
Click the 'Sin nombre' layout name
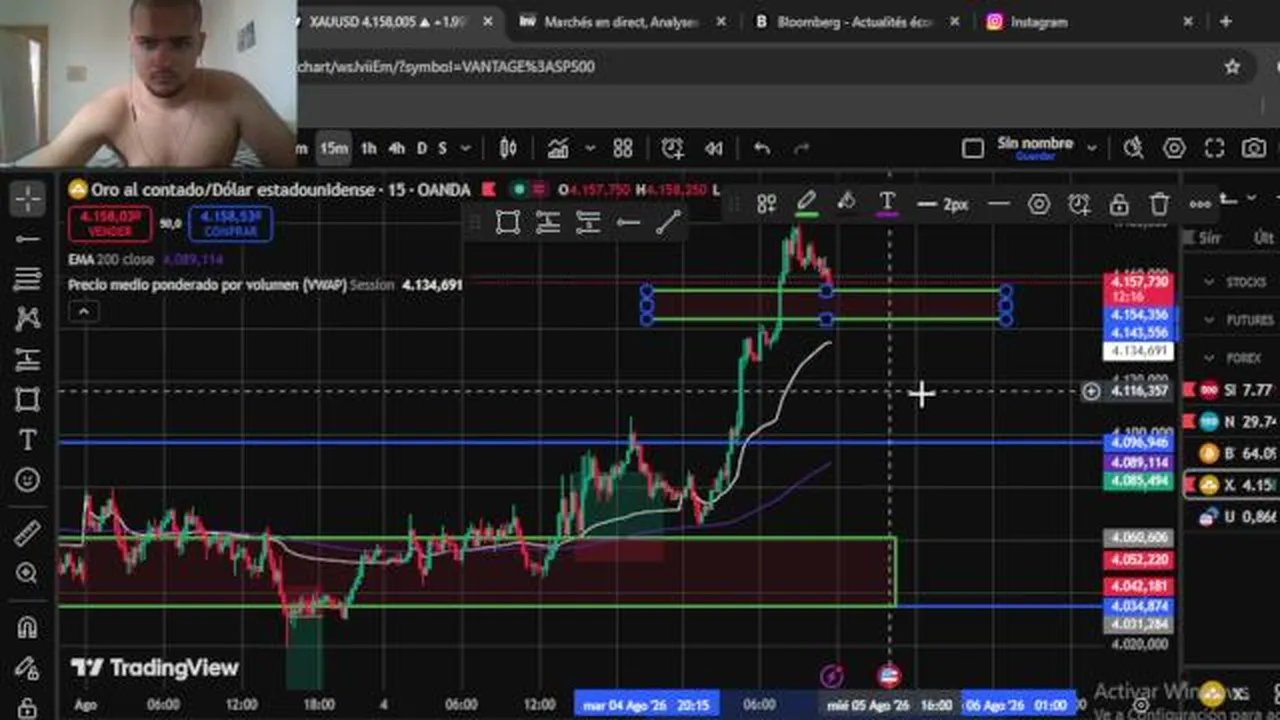tap(1035, 144)
